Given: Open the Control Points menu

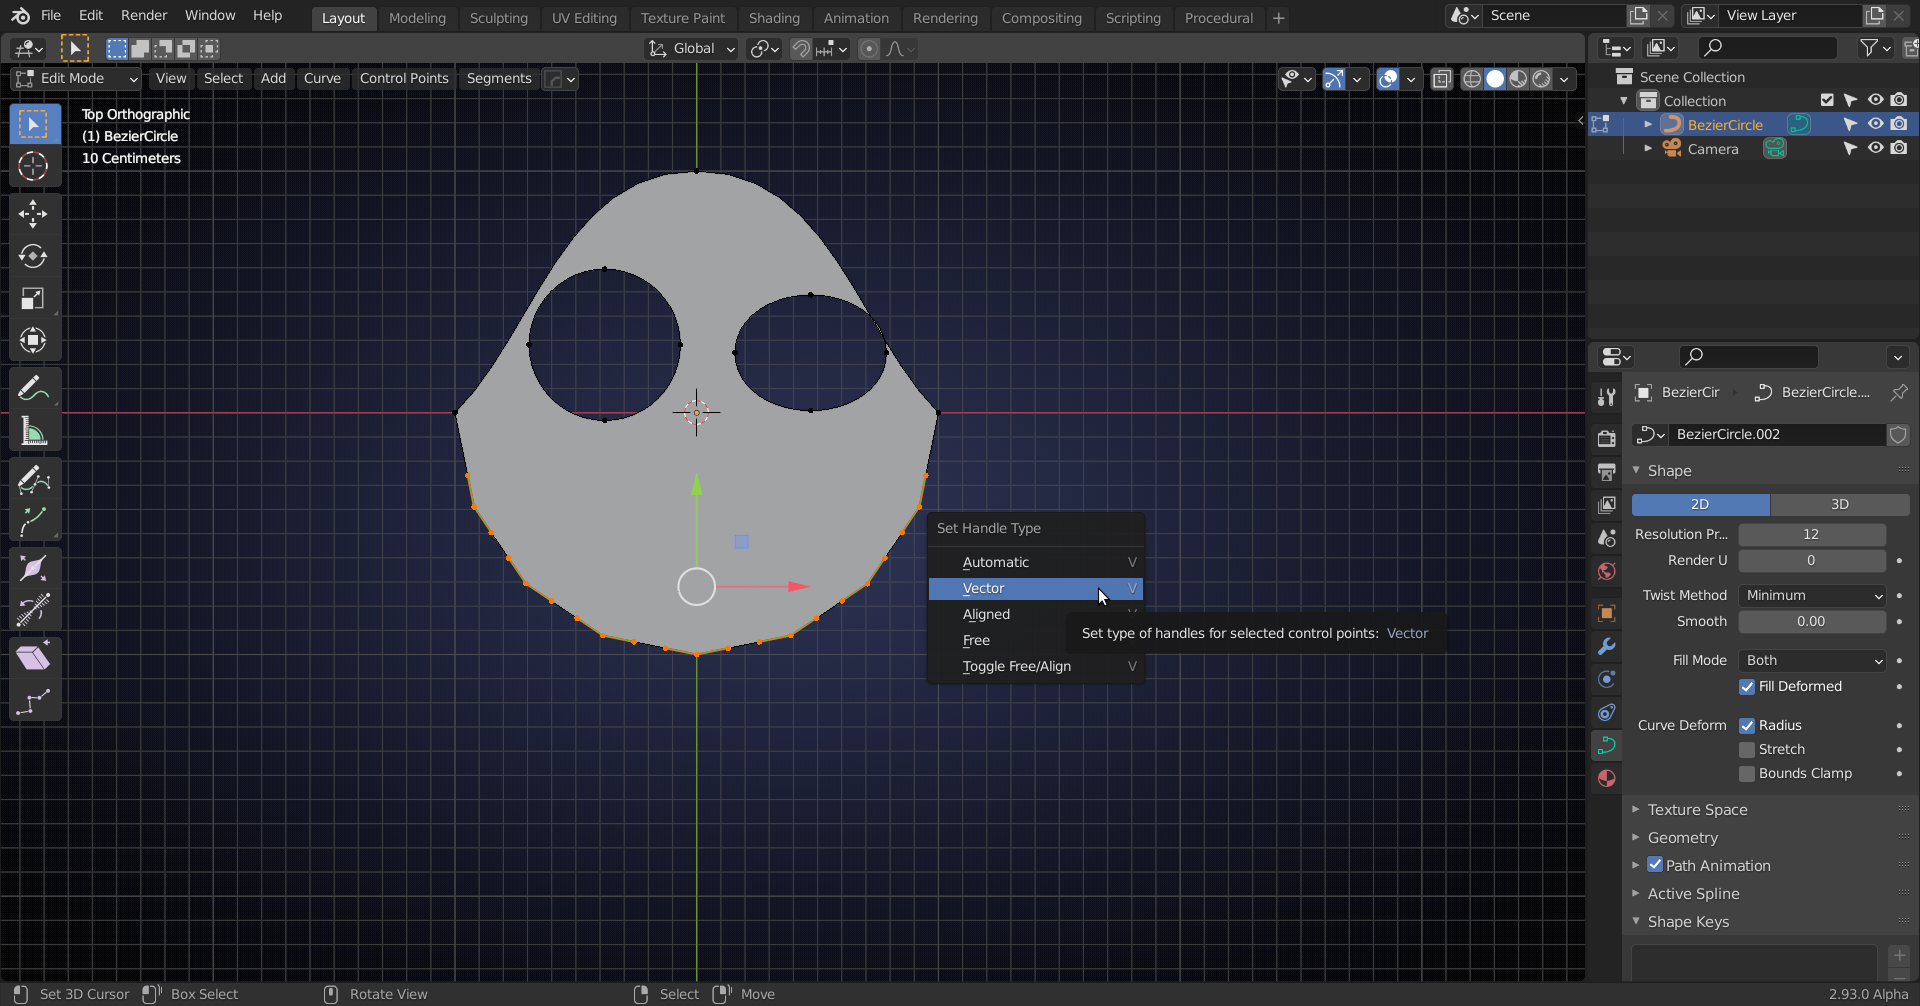Looking at the screenshot, I should (404, 79).
